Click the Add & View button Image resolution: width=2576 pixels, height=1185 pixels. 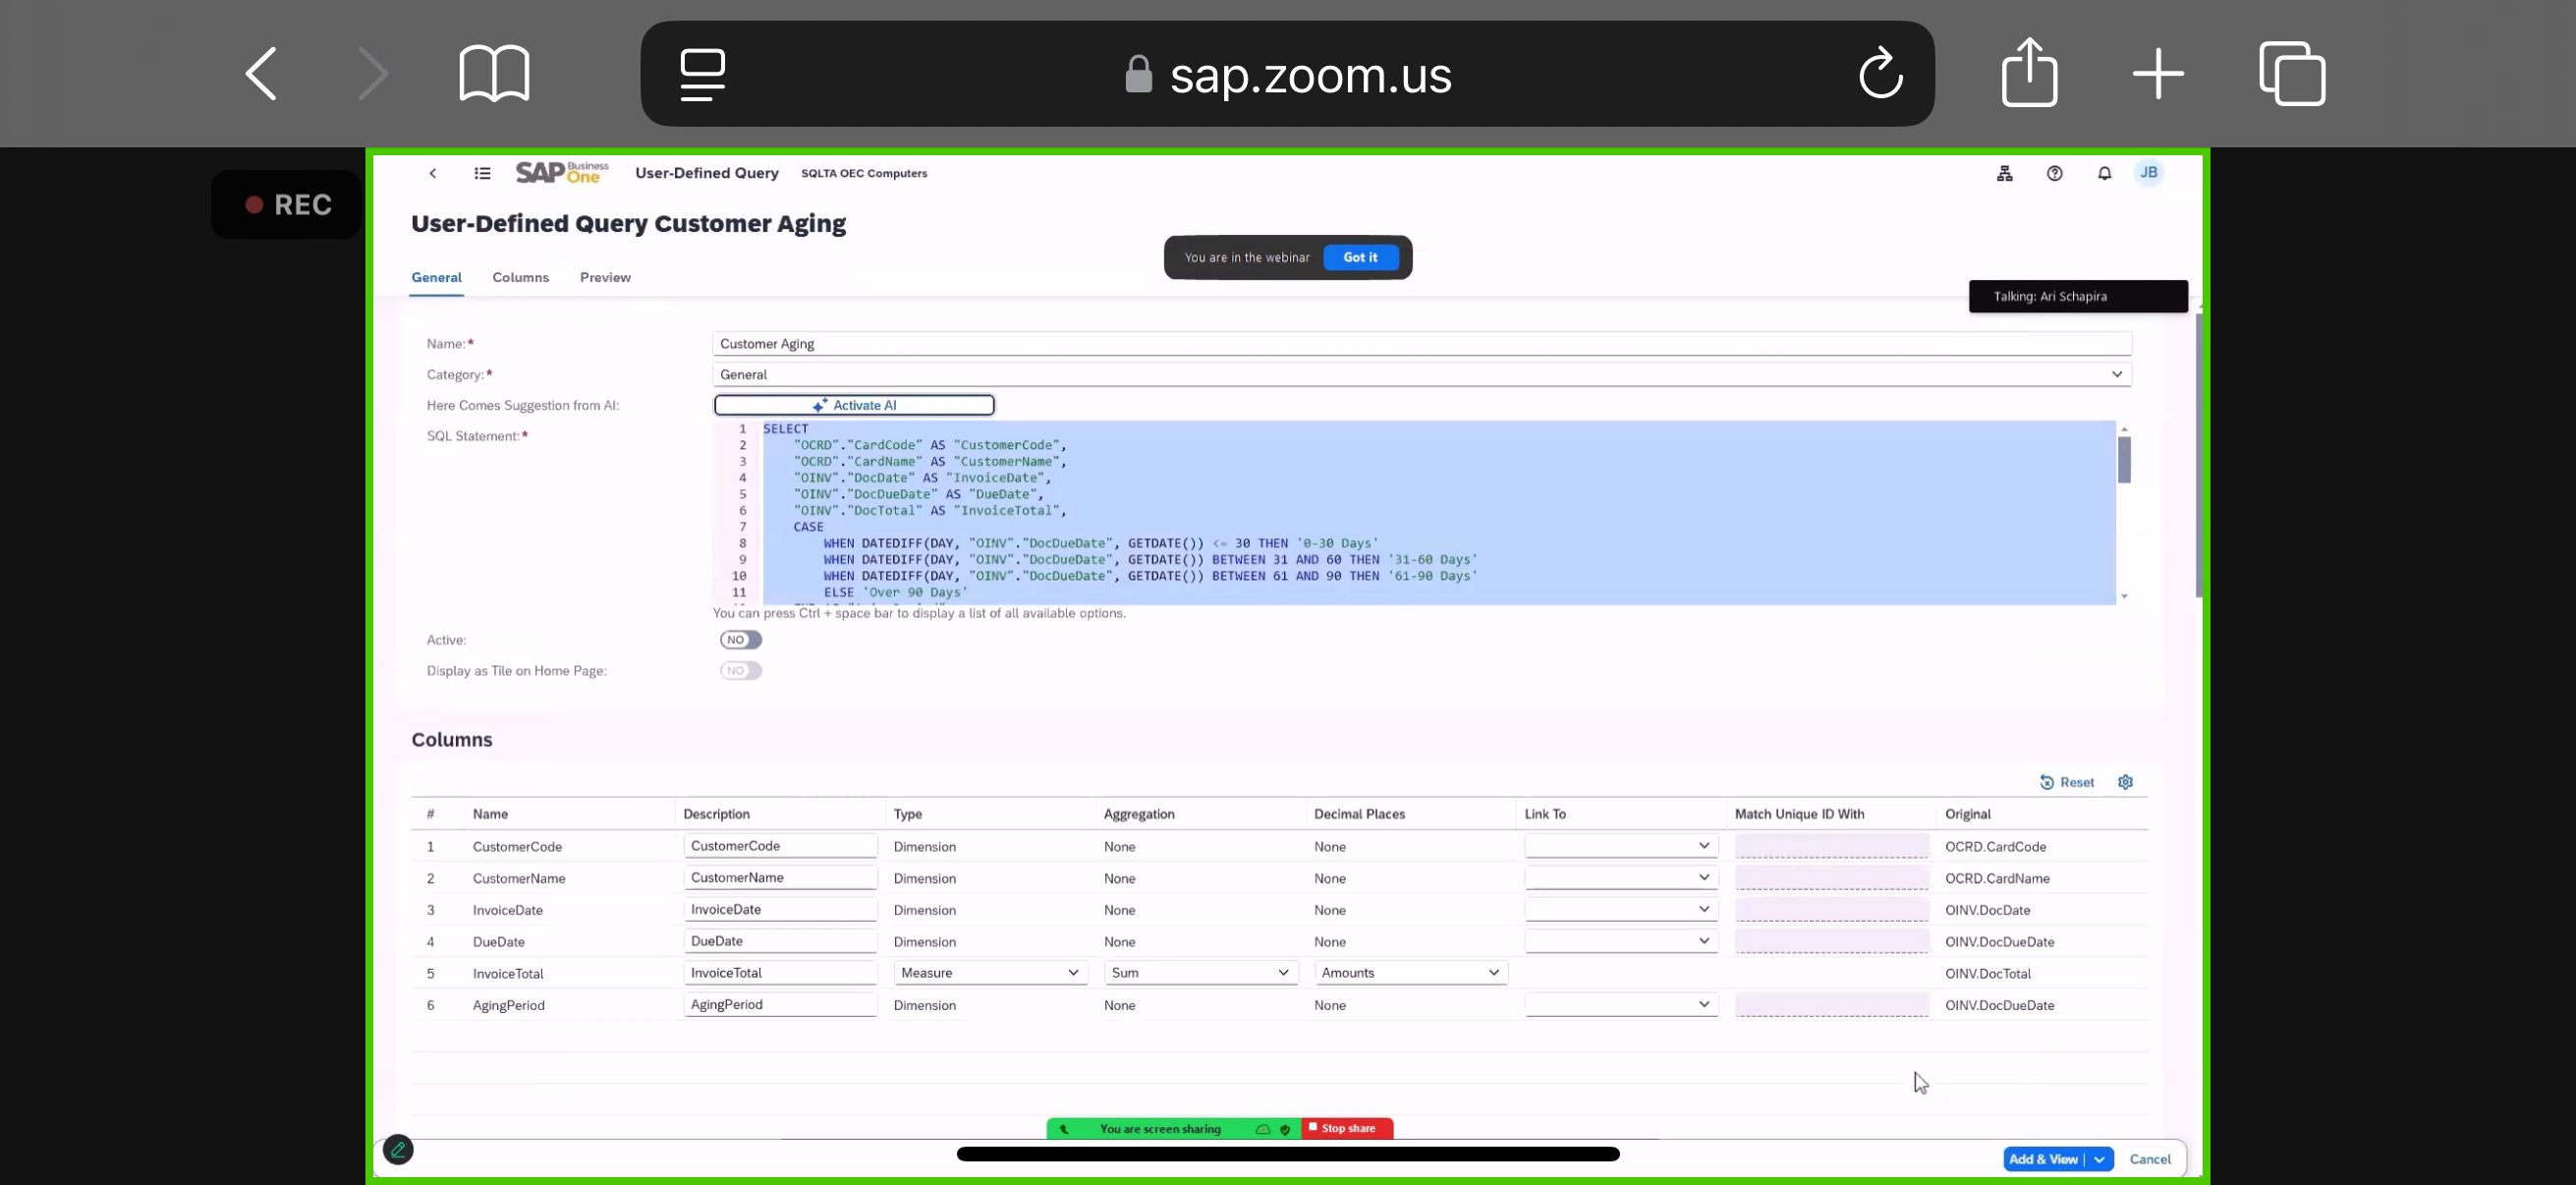(2043, 1159)
